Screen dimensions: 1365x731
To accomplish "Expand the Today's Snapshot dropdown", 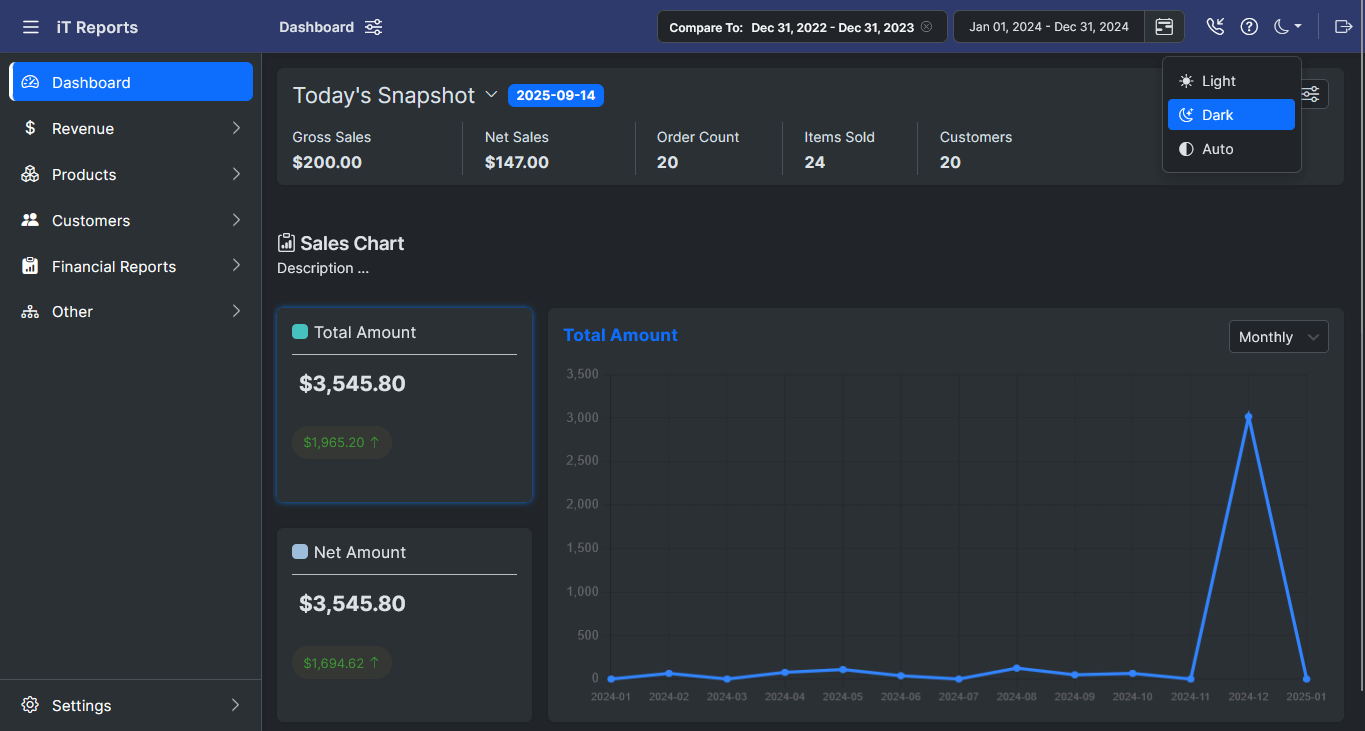I will pos(491,95).
